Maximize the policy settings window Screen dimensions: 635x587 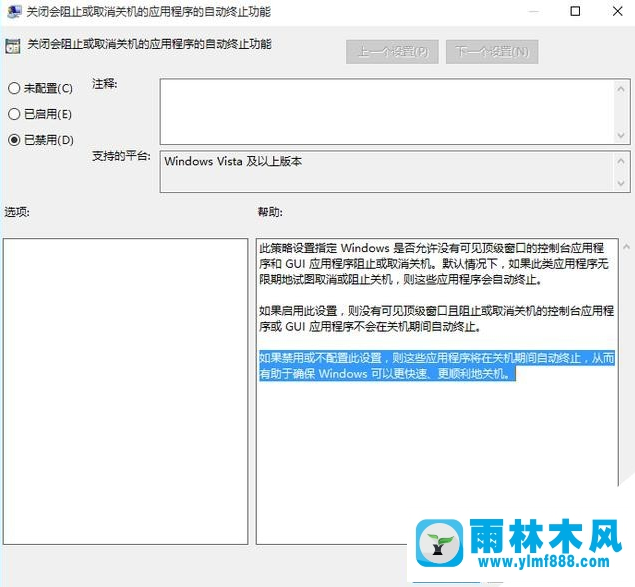[x=575, y=11]
